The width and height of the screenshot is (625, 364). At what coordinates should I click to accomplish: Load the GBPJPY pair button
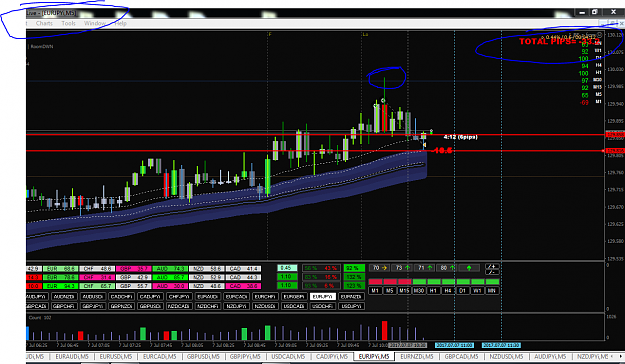click(93, 306)
